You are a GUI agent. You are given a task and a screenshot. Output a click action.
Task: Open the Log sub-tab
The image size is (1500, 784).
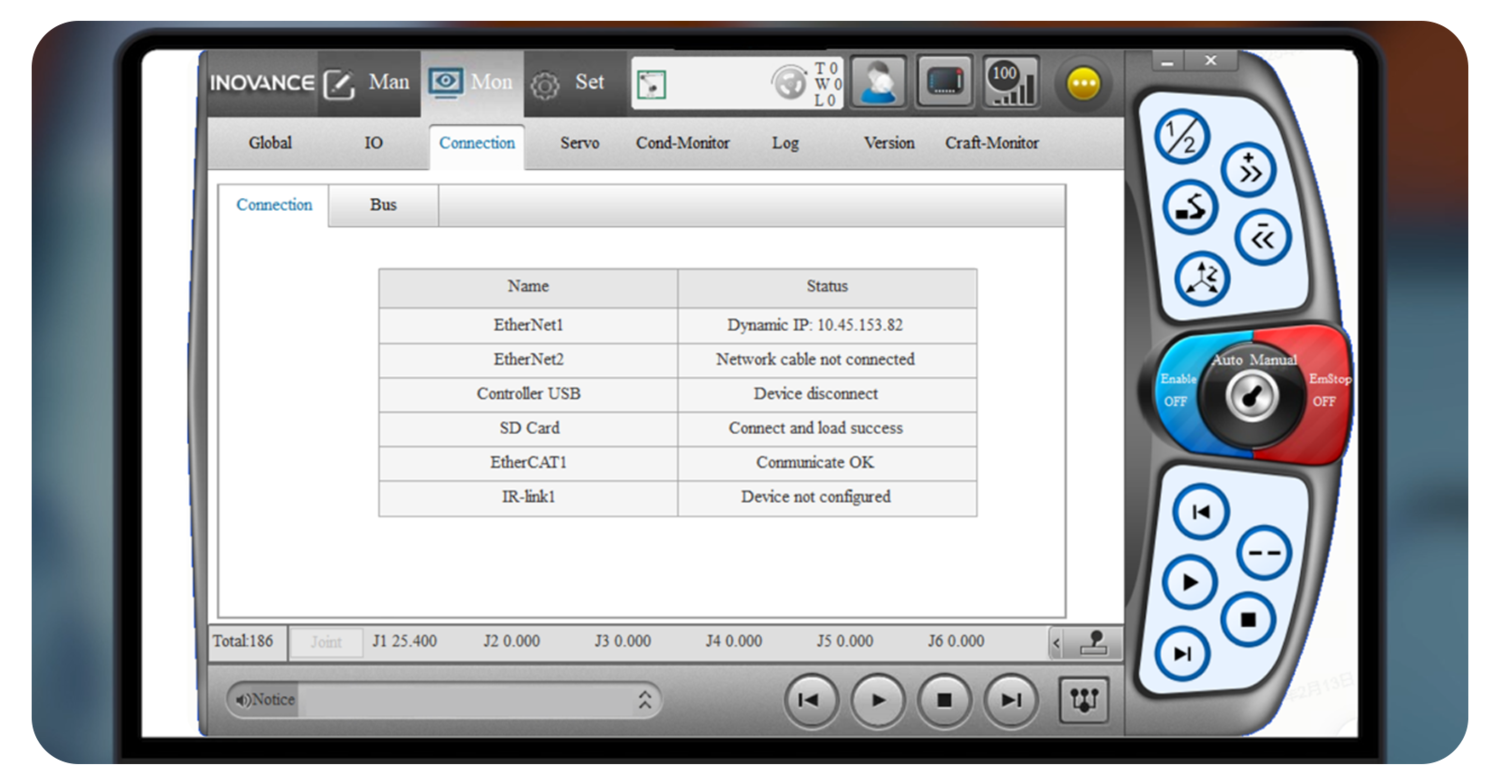tap(785, 143)
